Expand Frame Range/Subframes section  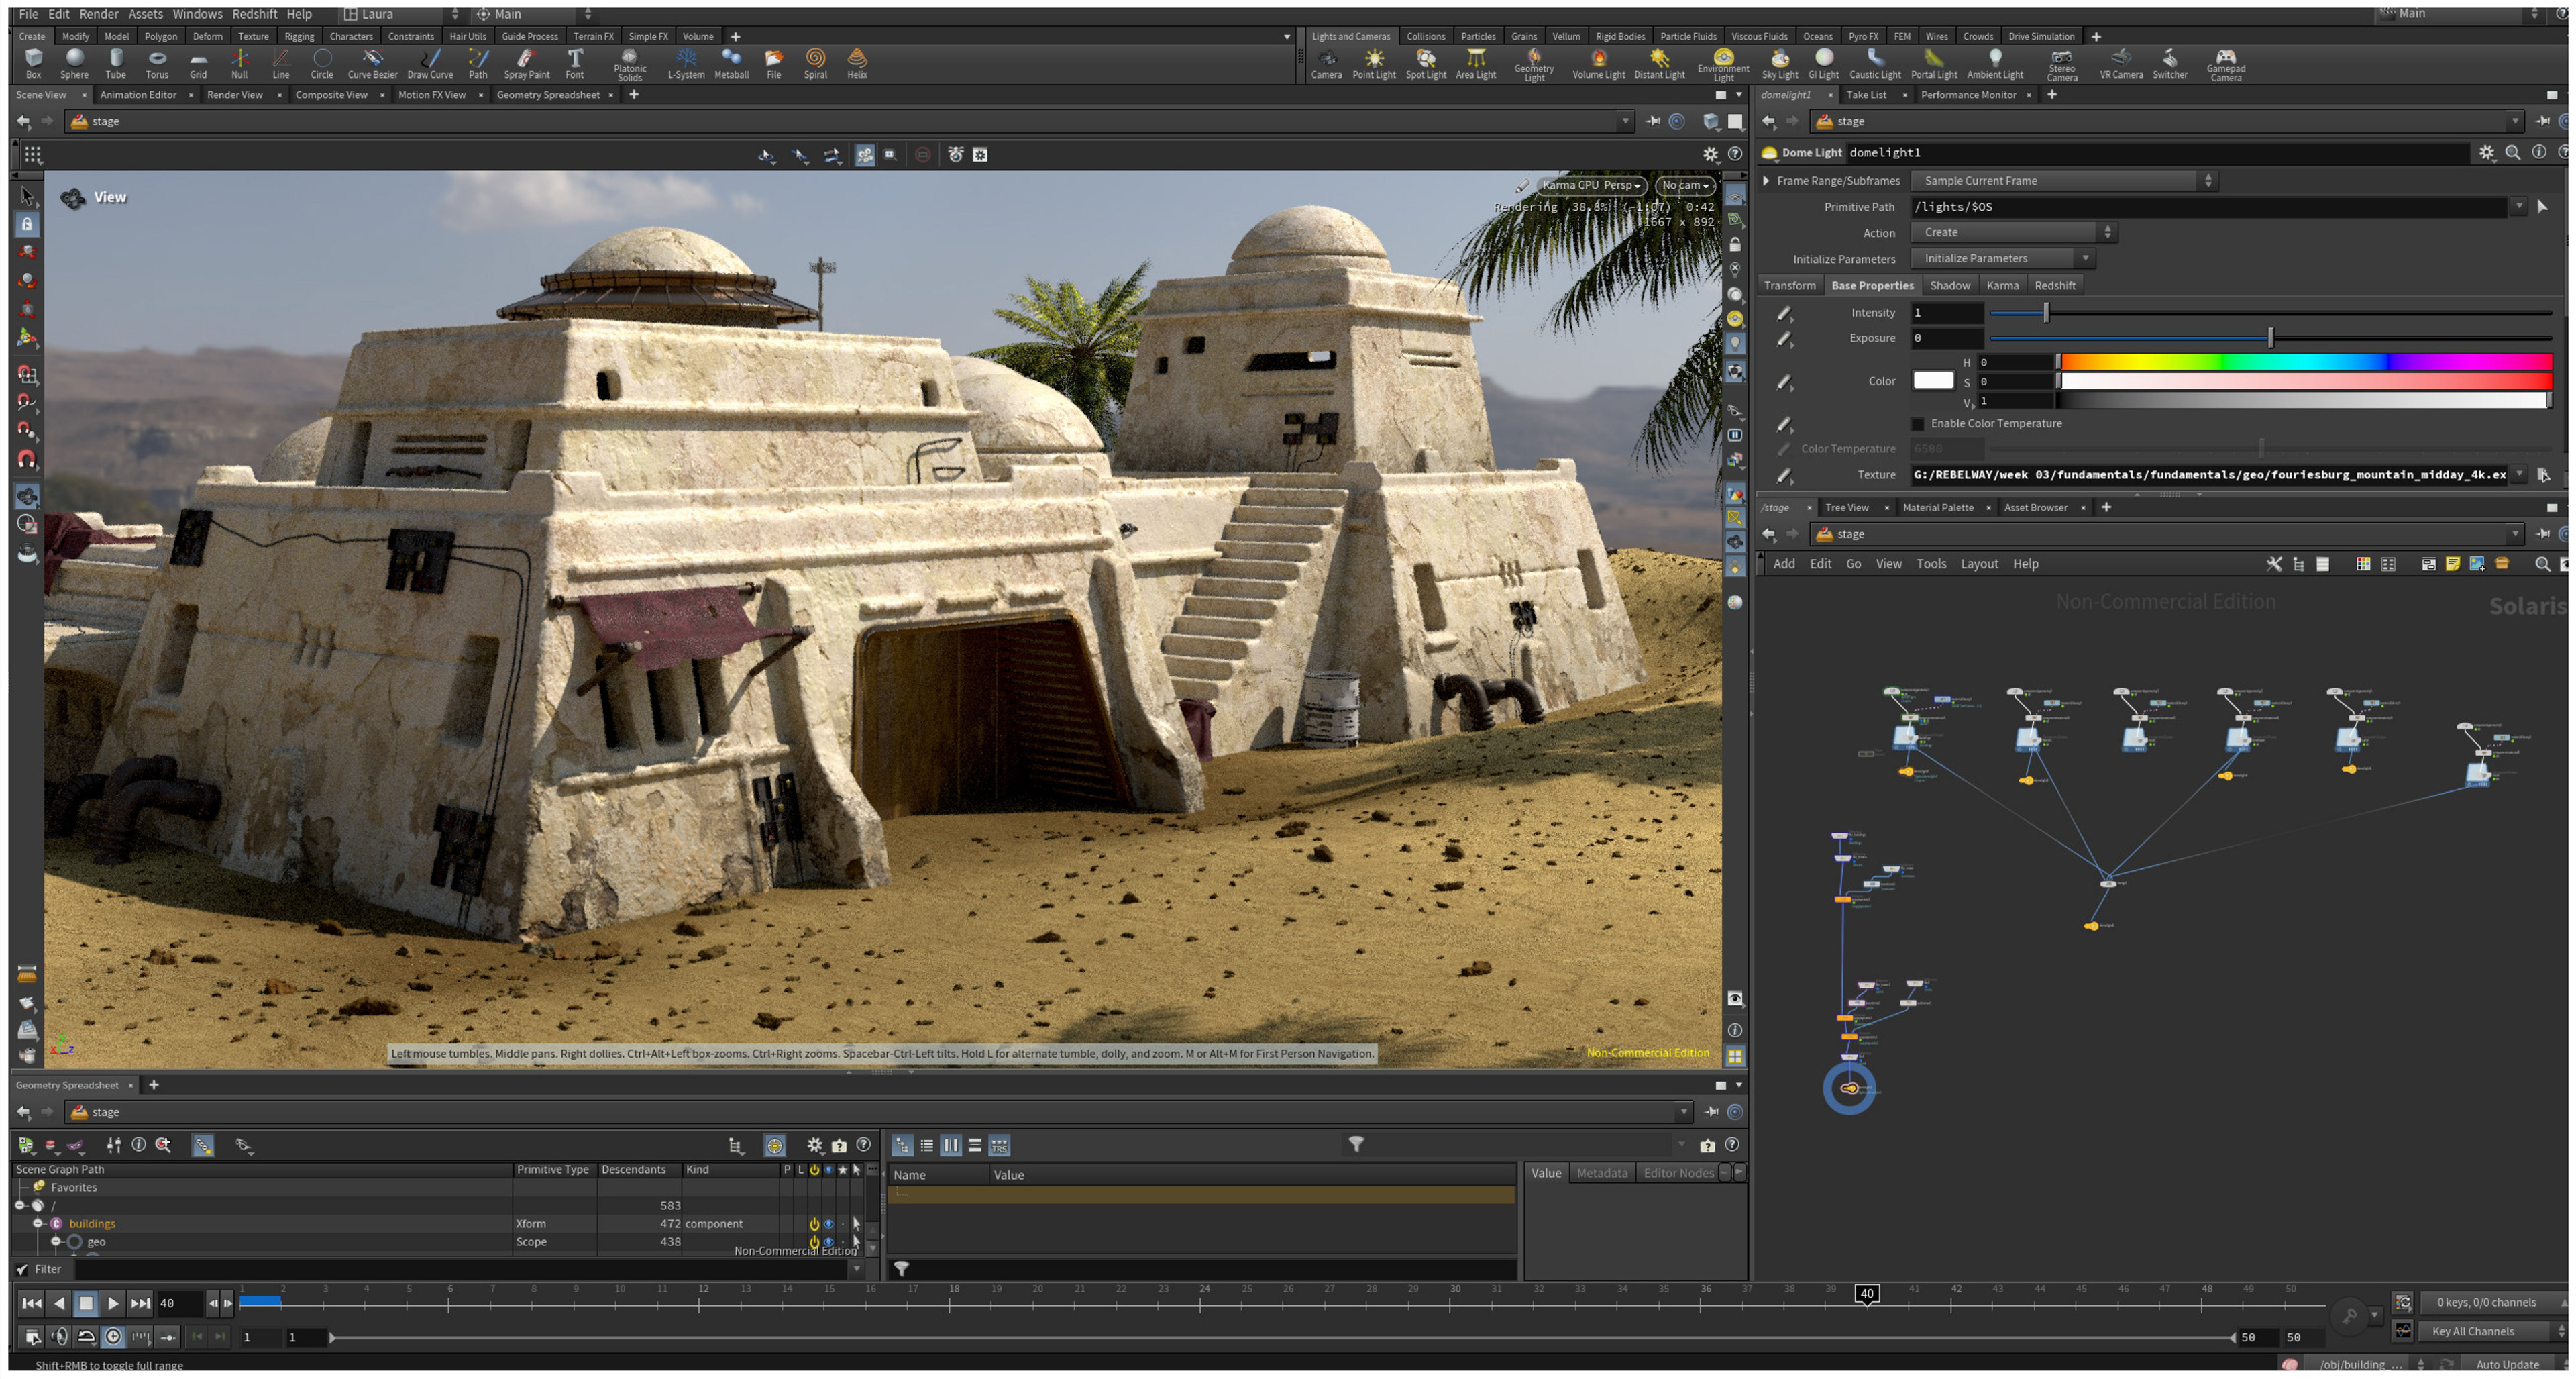point(1766,181)
